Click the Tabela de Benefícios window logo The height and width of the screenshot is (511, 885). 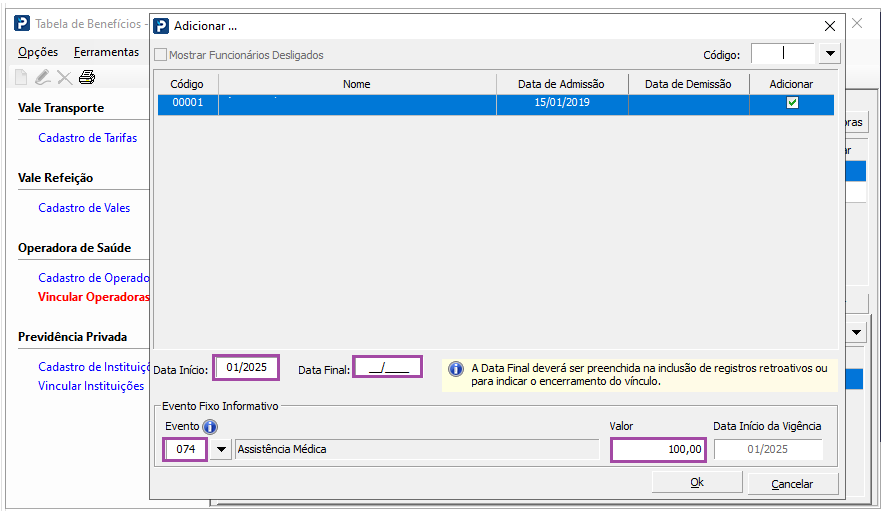point(22,24)
